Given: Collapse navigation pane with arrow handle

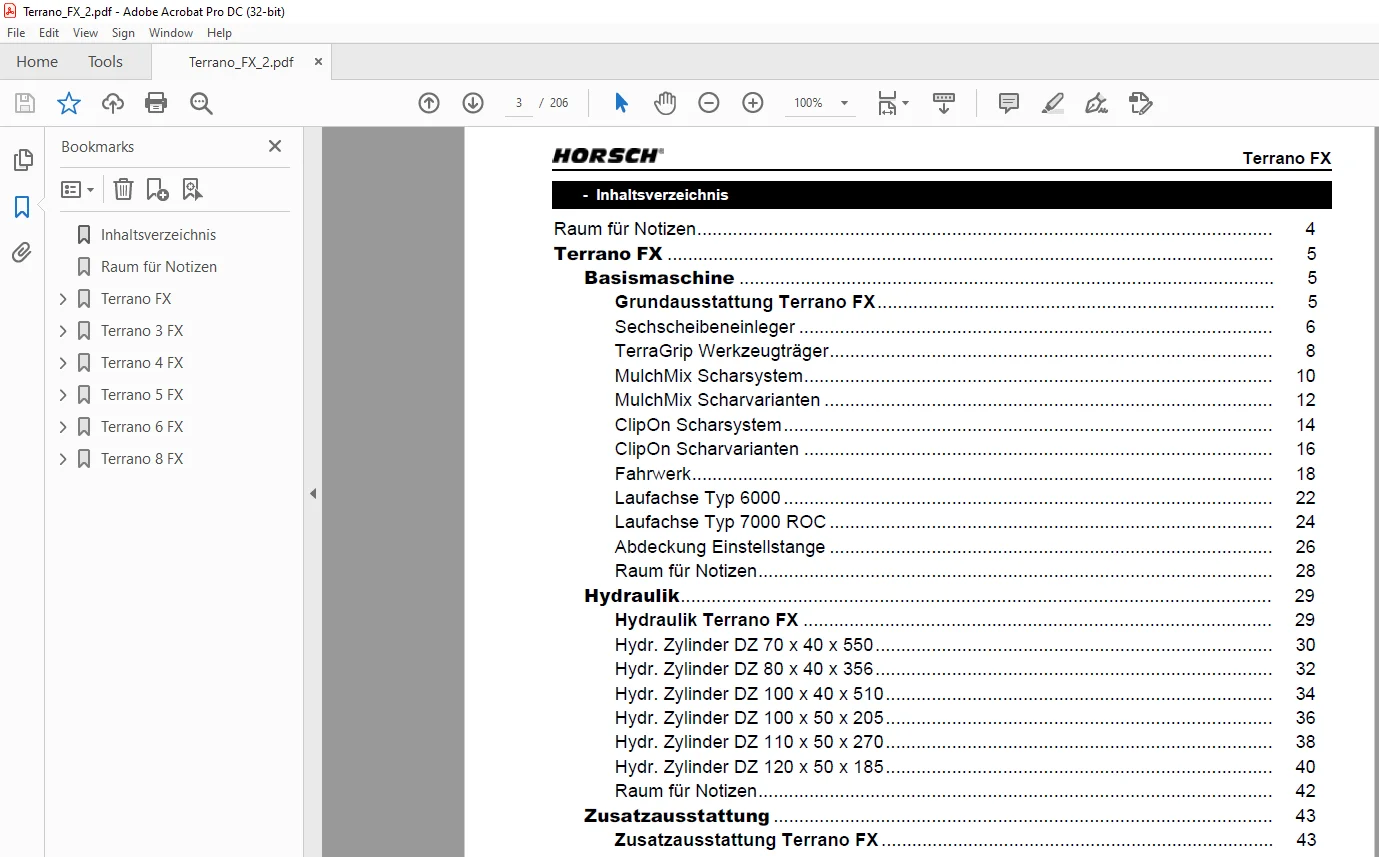Looking at the screenshot, I should tap(313, 493).
